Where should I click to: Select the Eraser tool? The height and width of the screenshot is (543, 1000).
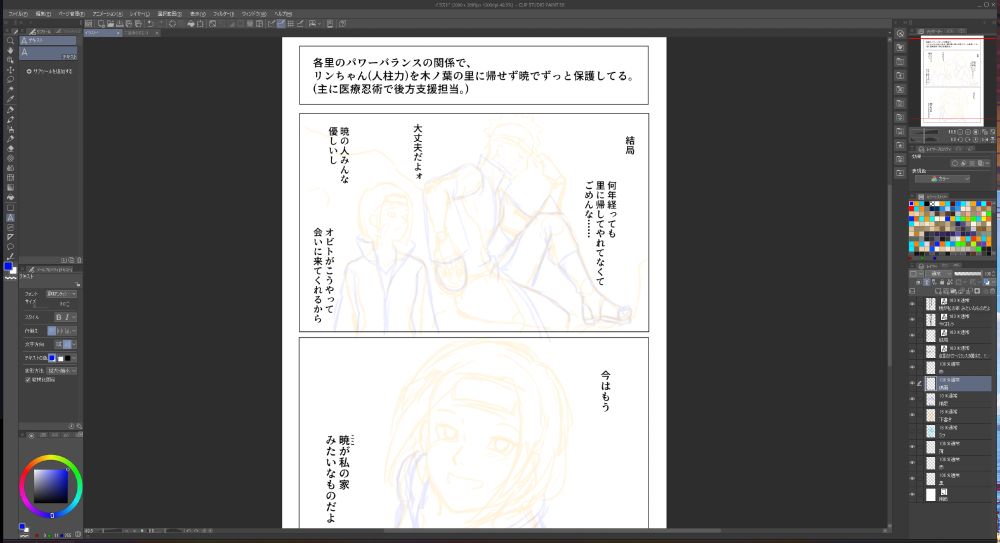click(x=10, y=149)
